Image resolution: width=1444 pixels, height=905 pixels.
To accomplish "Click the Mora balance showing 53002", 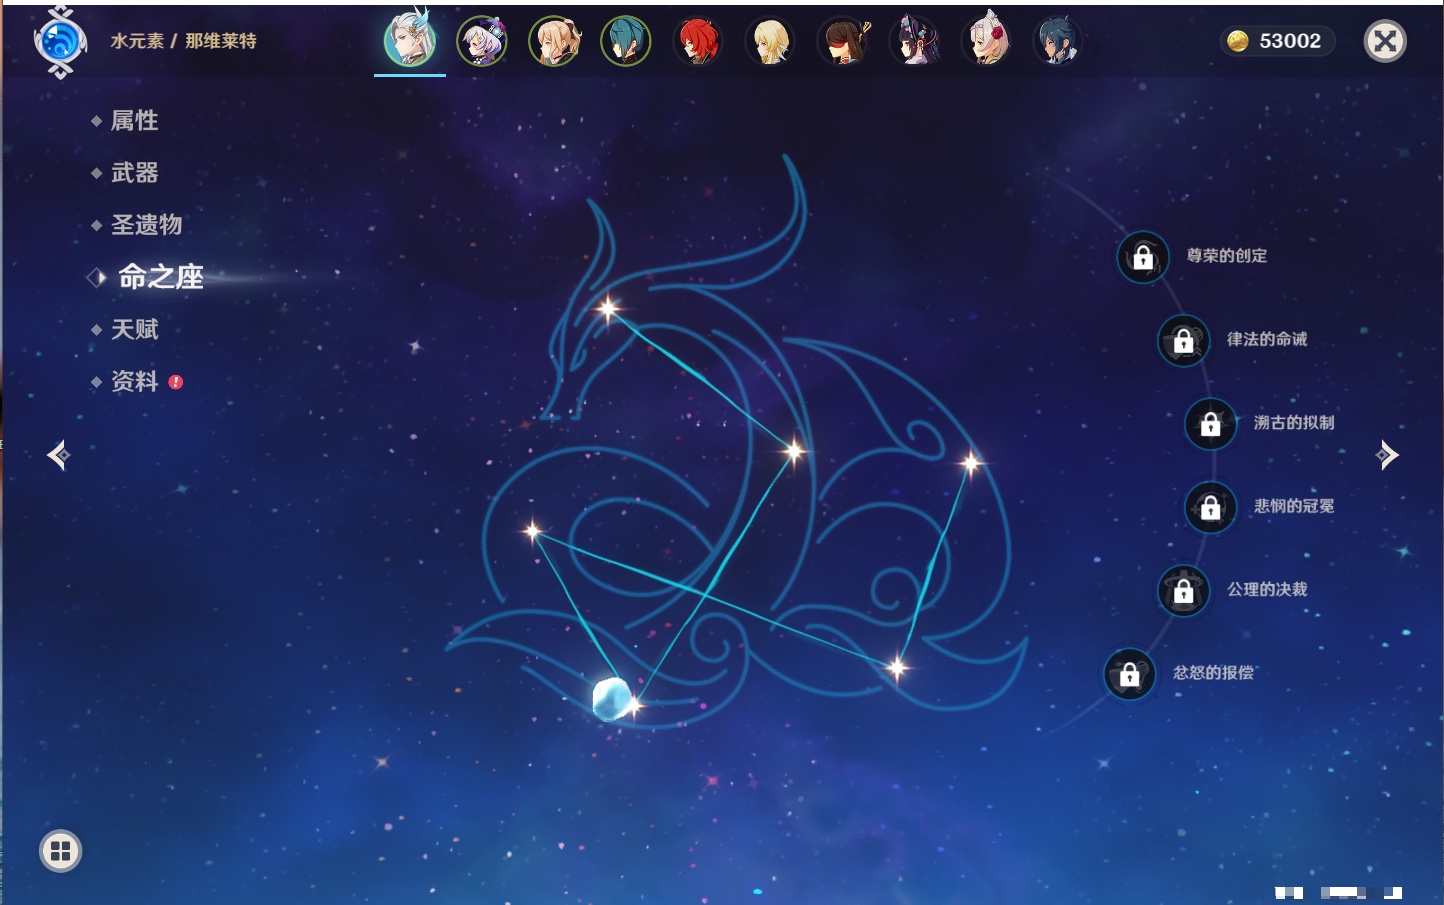I will pos(1276,41).
